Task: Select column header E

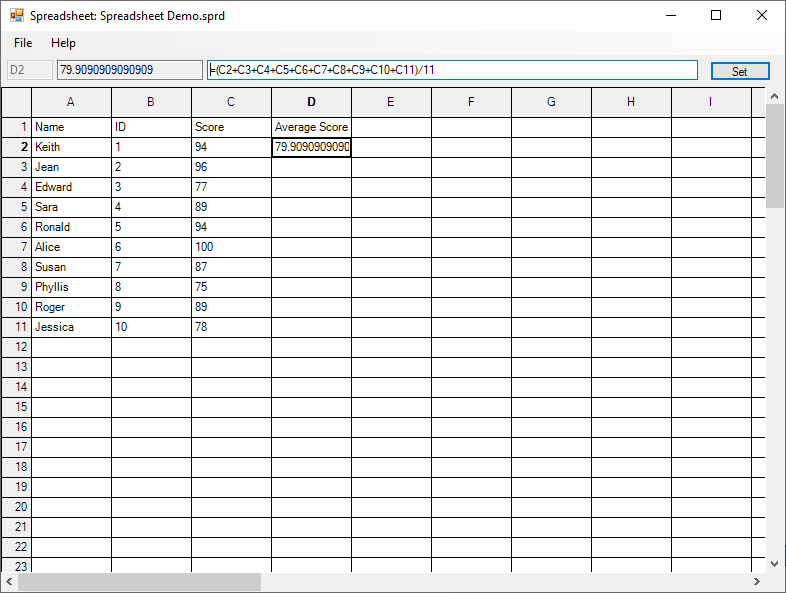Action: [x=391, y=102]
